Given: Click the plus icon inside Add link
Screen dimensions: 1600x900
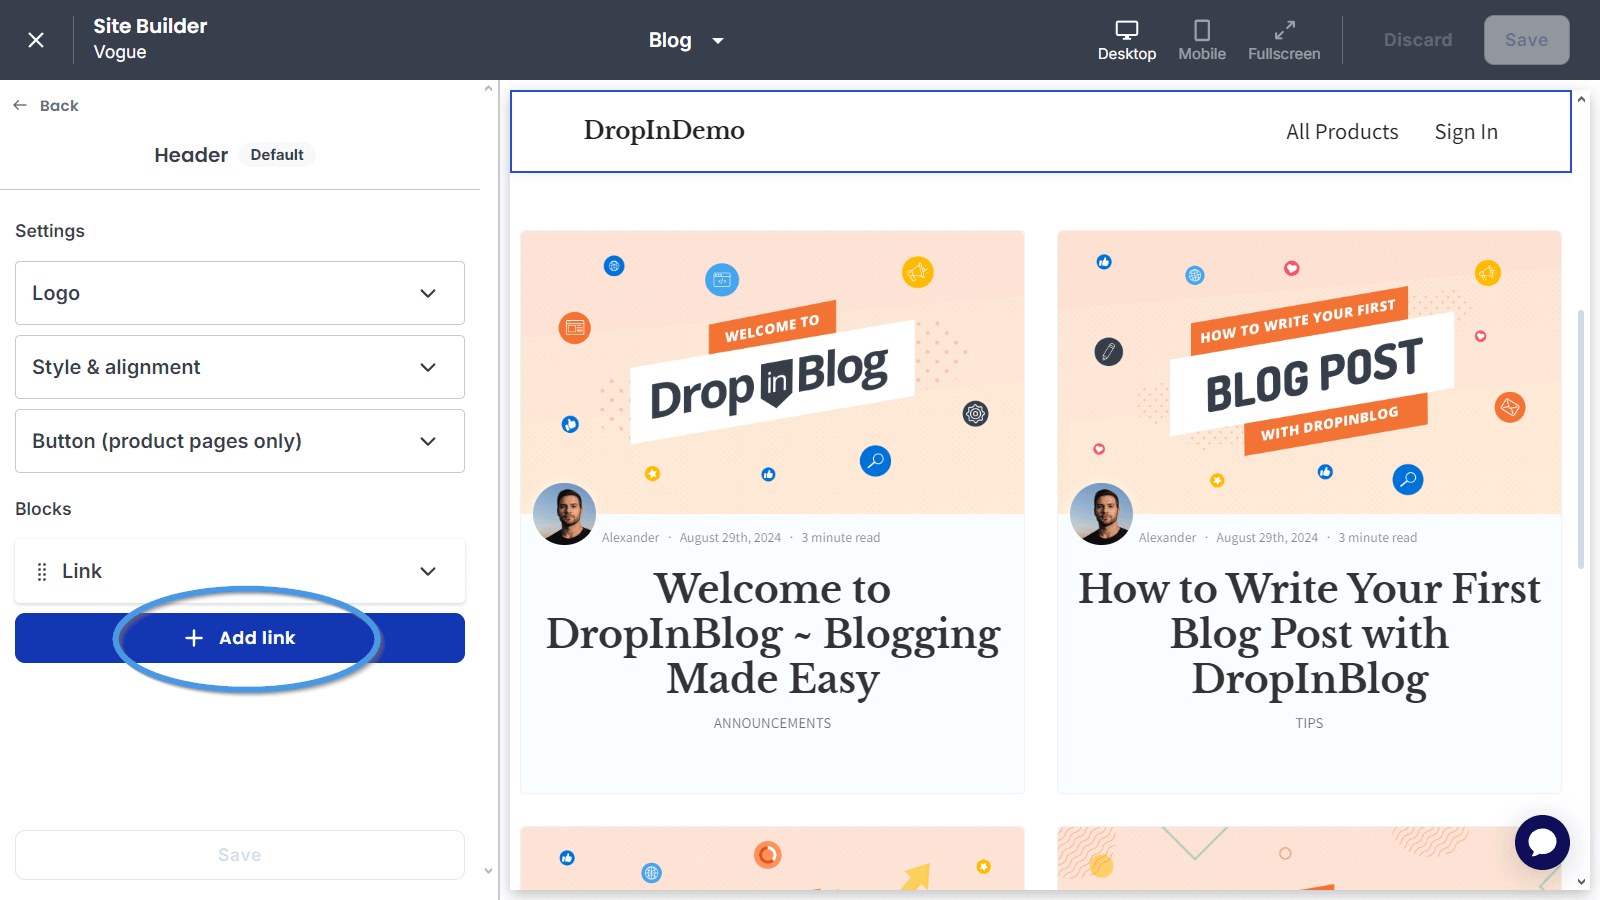Looking at the screenshot, I should (193, 637).
